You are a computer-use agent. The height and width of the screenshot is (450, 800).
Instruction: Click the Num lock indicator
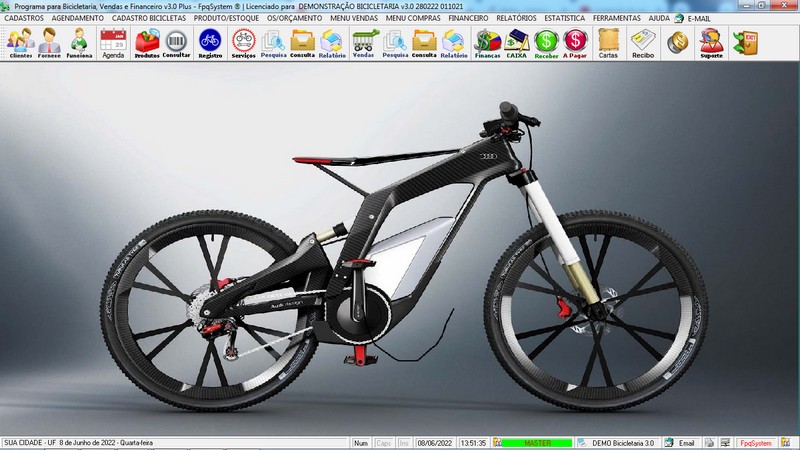coord(361,443)
